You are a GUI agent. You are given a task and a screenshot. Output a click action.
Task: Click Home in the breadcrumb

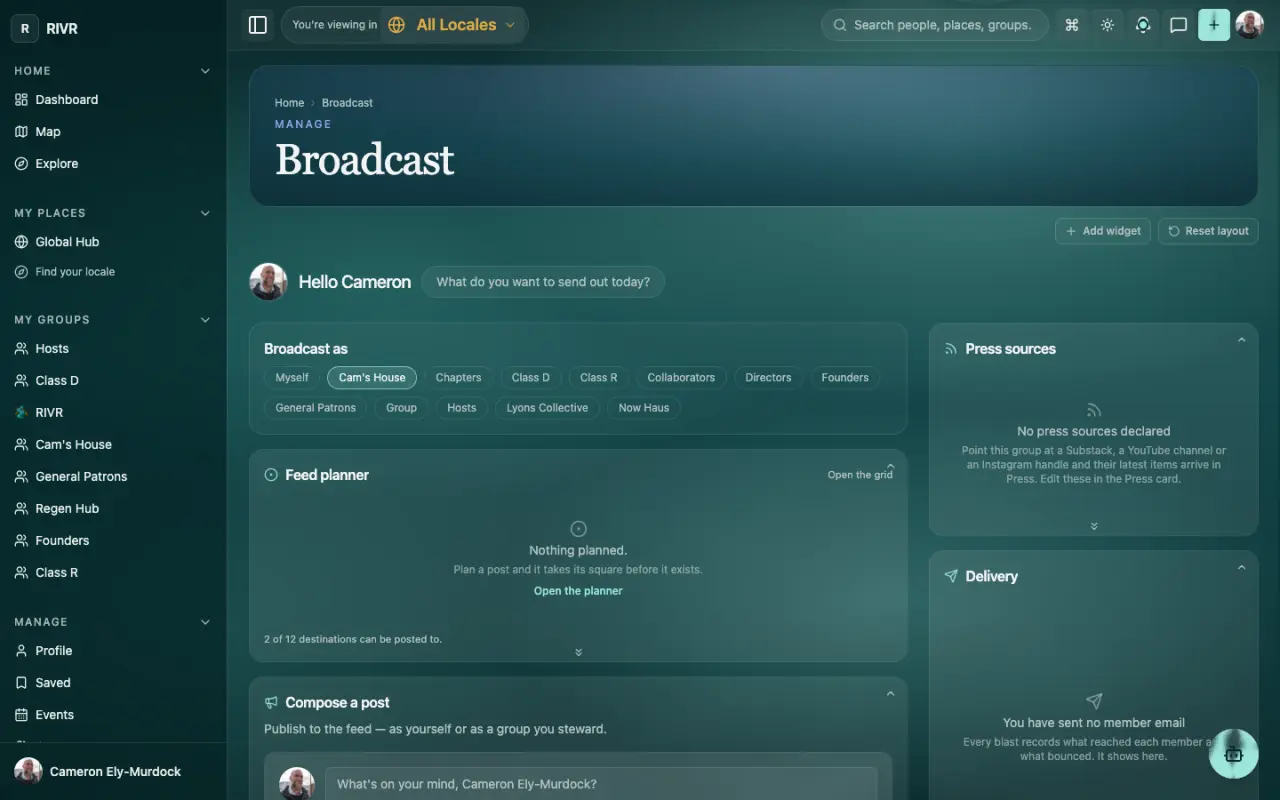point(289,103)
